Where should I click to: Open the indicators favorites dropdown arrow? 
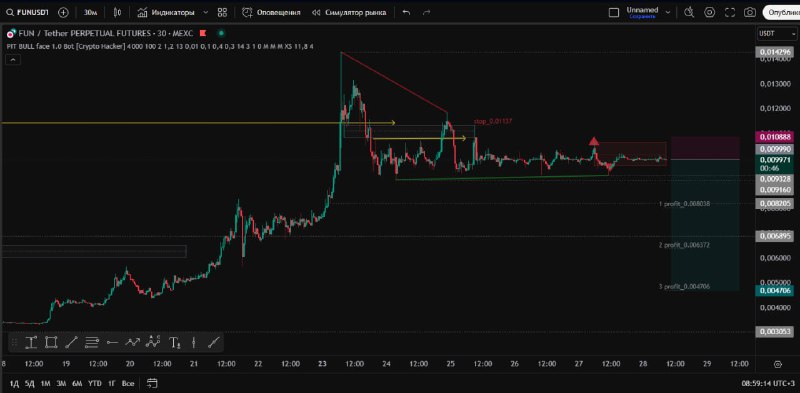[205, 12]
